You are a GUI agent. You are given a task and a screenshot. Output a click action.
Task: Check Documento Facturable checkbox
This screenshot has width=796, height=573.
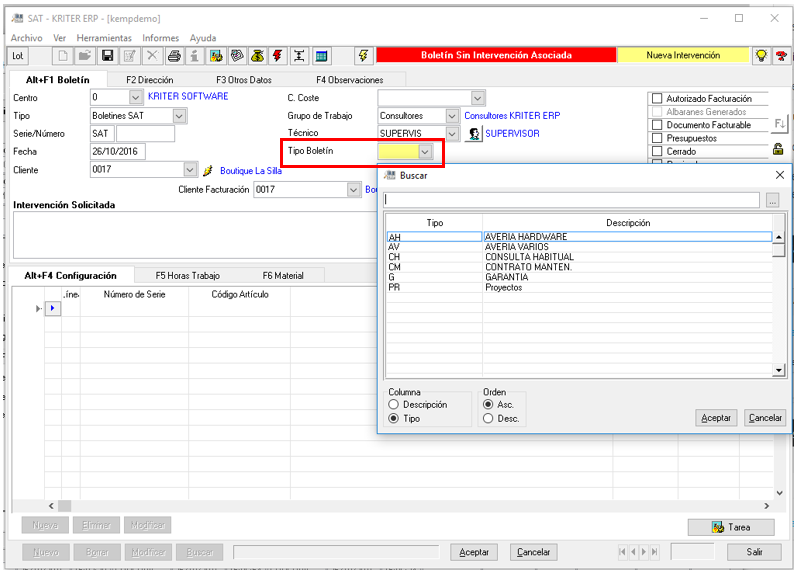657,125
